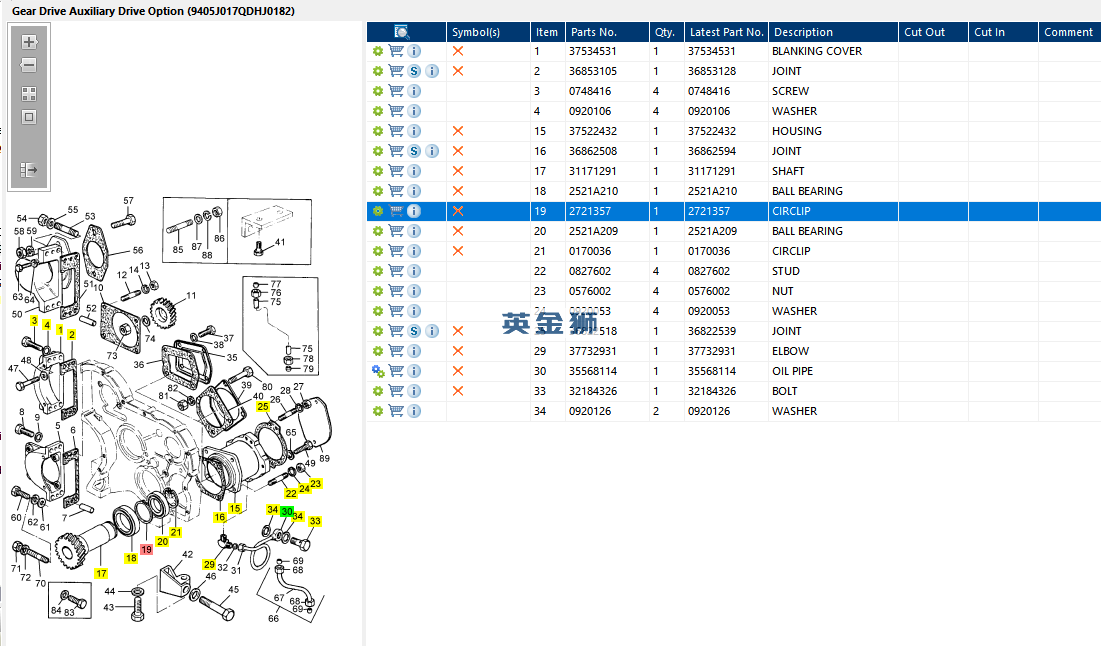Click the four-squares grid view icon
Viewport: 1101px width, 646px height.
point(29,94)
